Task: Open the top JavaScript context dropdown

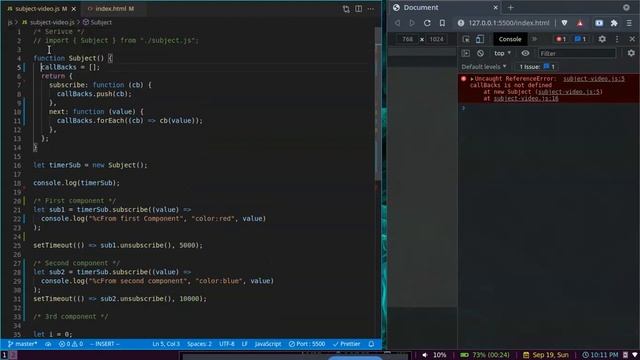Action: pos(502,53)
